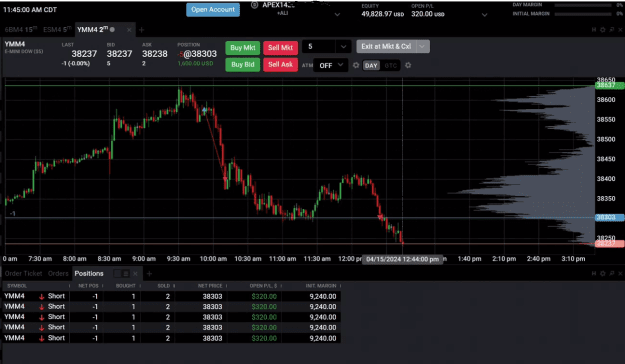The image size is (625, 364).
Task: Click the 04/15/2024 12:44:00 pm crosshair label
Action: tap(402, 260)
